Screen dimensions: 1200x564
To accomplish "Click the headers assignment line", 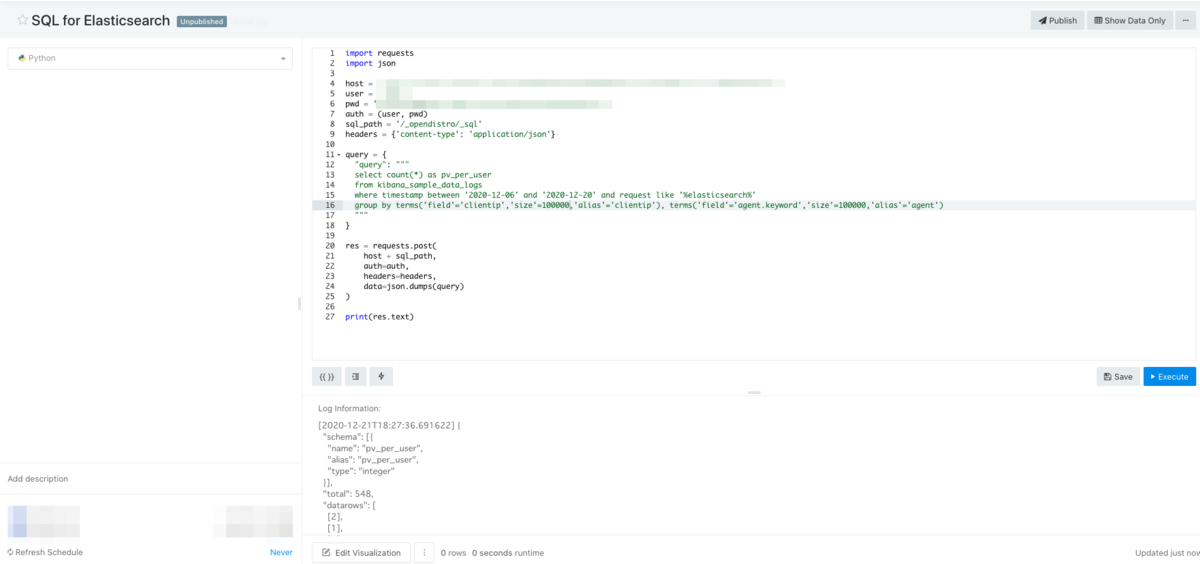I will click(x=450, y=134).
